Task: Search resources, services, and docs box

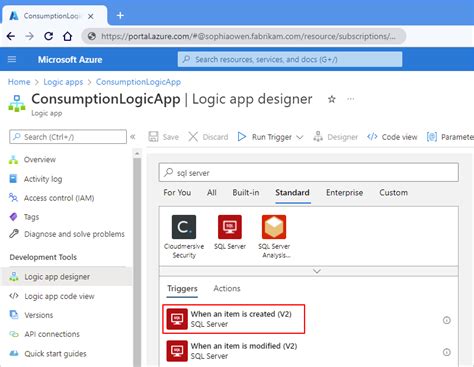Action: coord(290,59)
